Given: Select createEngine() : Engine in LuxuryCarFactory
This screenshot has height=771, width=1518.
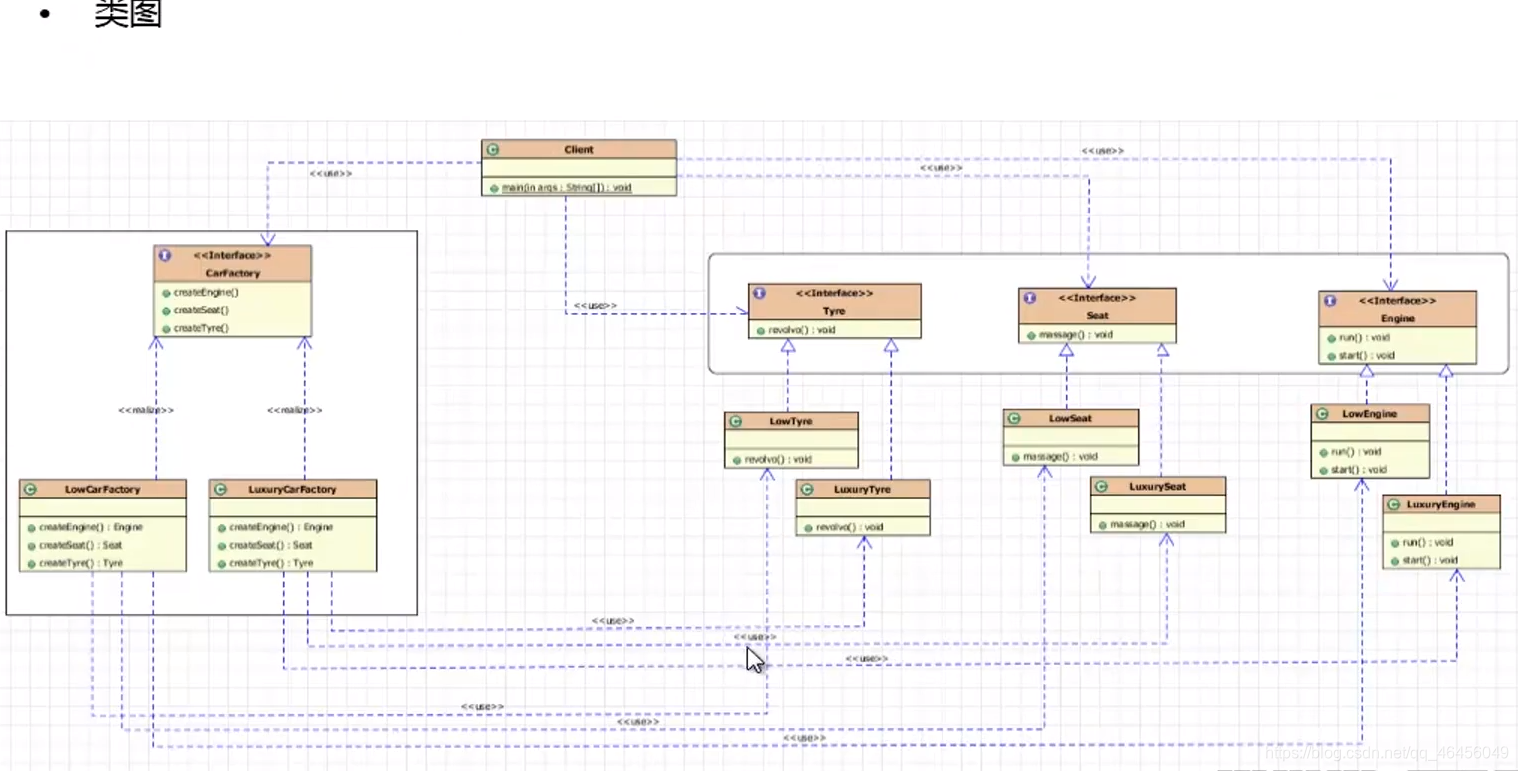Looking at the screenshot, I should point(281,527).
